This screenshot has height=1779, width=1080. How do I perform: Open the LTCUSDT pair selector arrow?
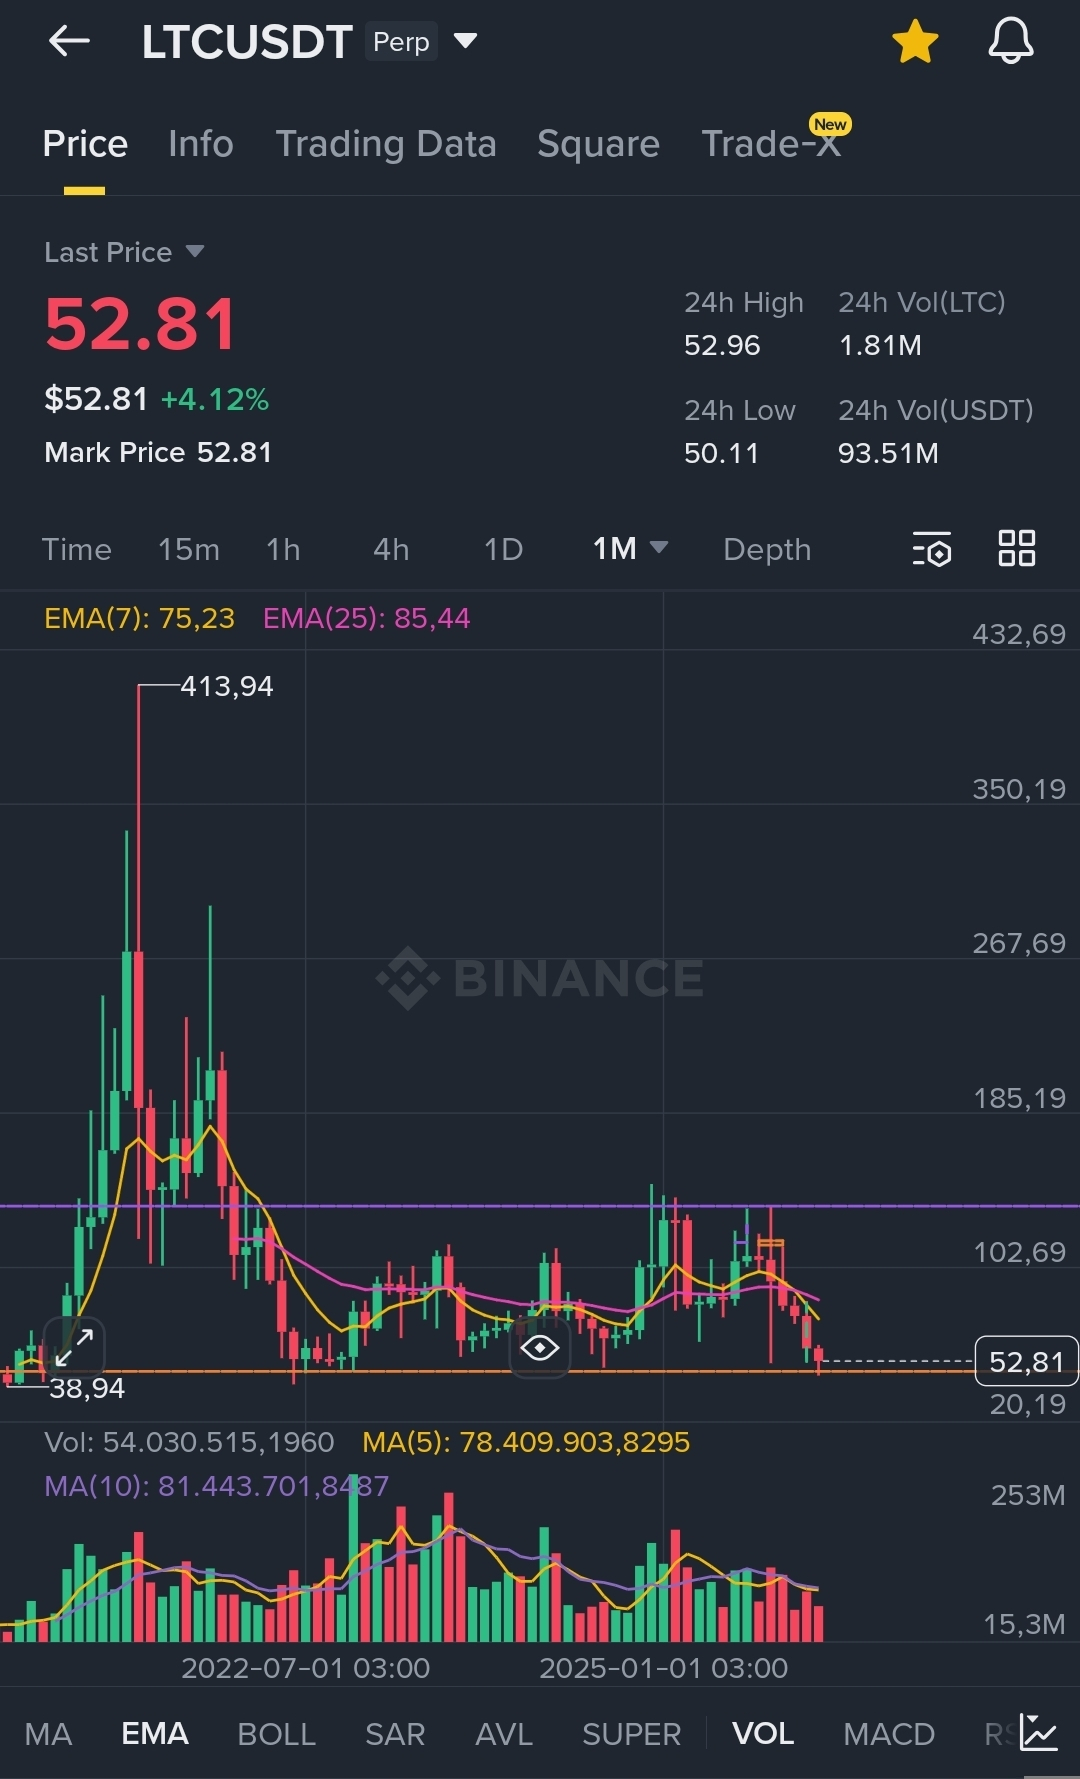465,41
